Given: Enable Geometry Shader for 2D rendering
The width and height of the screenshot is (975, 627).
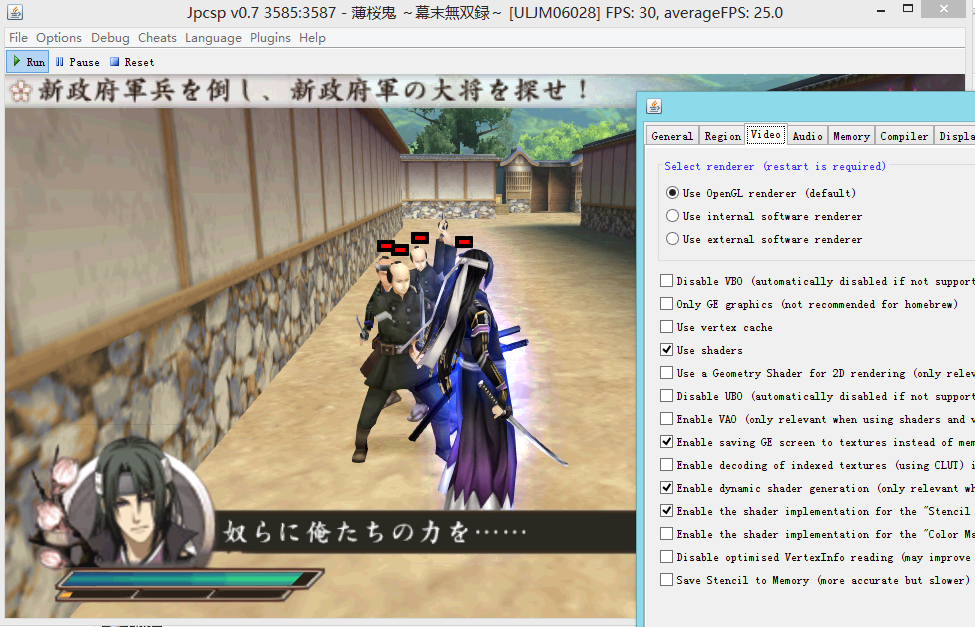Looking at the screenshot, I should click(x=667, y=373).
